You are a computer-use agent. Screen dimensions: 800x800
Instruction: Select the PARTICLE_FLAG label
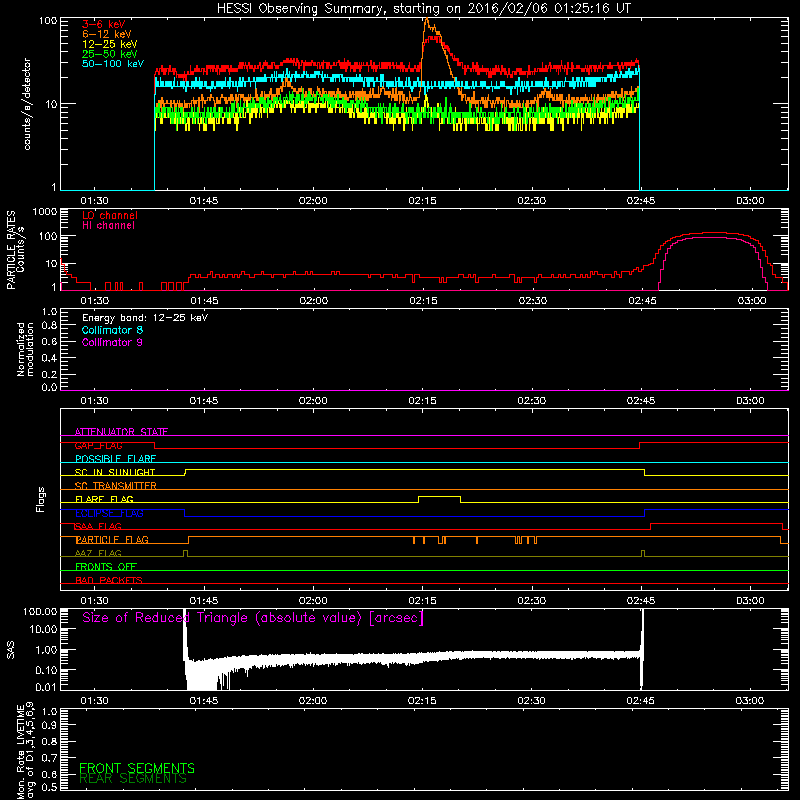click(x=112, y=540)
